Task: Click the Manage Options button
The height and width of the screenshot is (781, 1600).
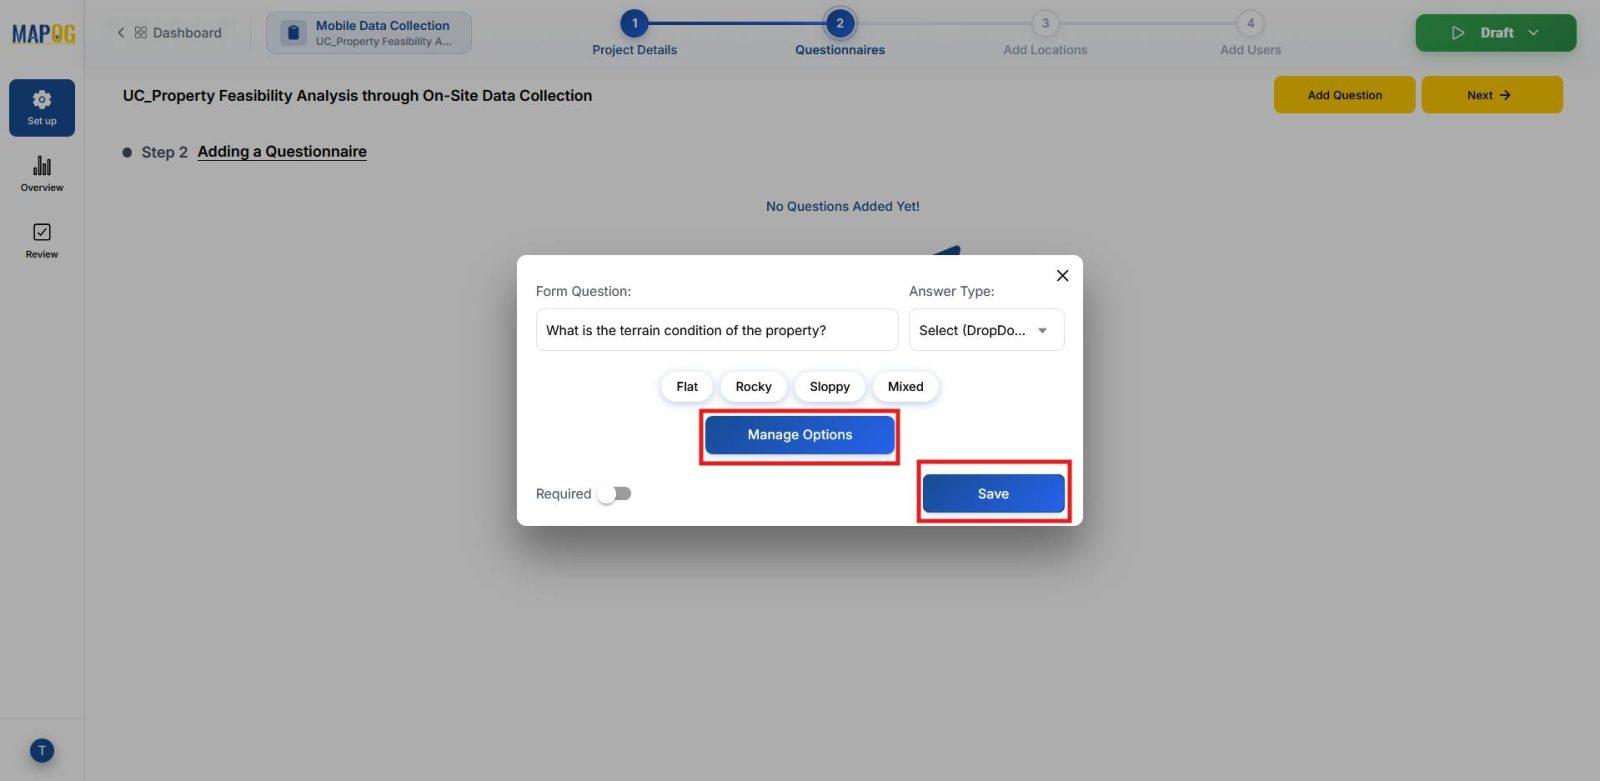Action: (x=800, y=435)
